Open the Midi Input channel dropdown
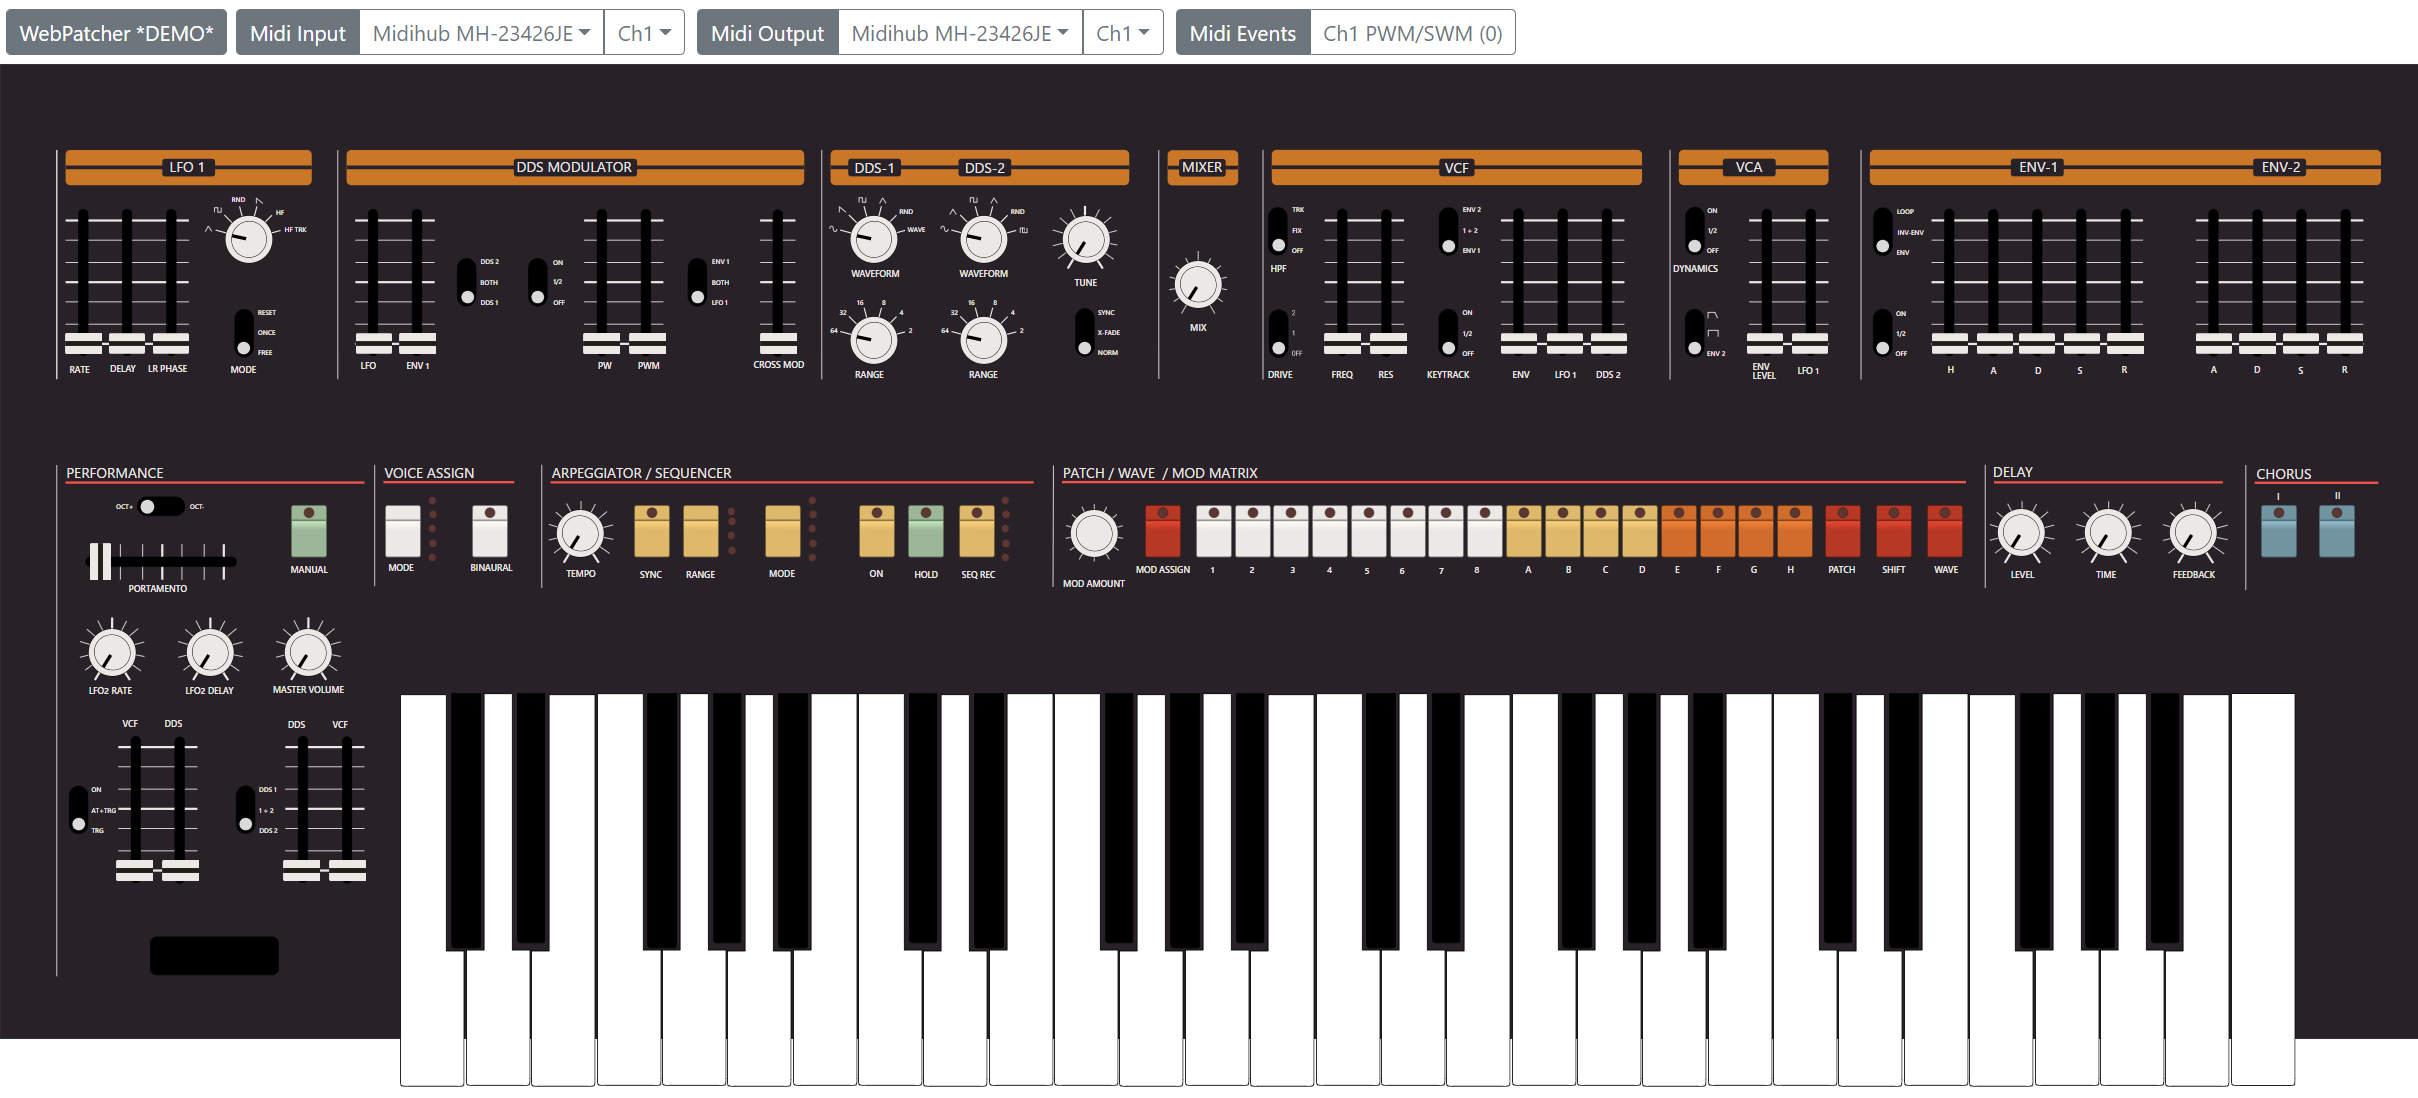Screen dimensions: 2418x1098 (x=643, y=33)
